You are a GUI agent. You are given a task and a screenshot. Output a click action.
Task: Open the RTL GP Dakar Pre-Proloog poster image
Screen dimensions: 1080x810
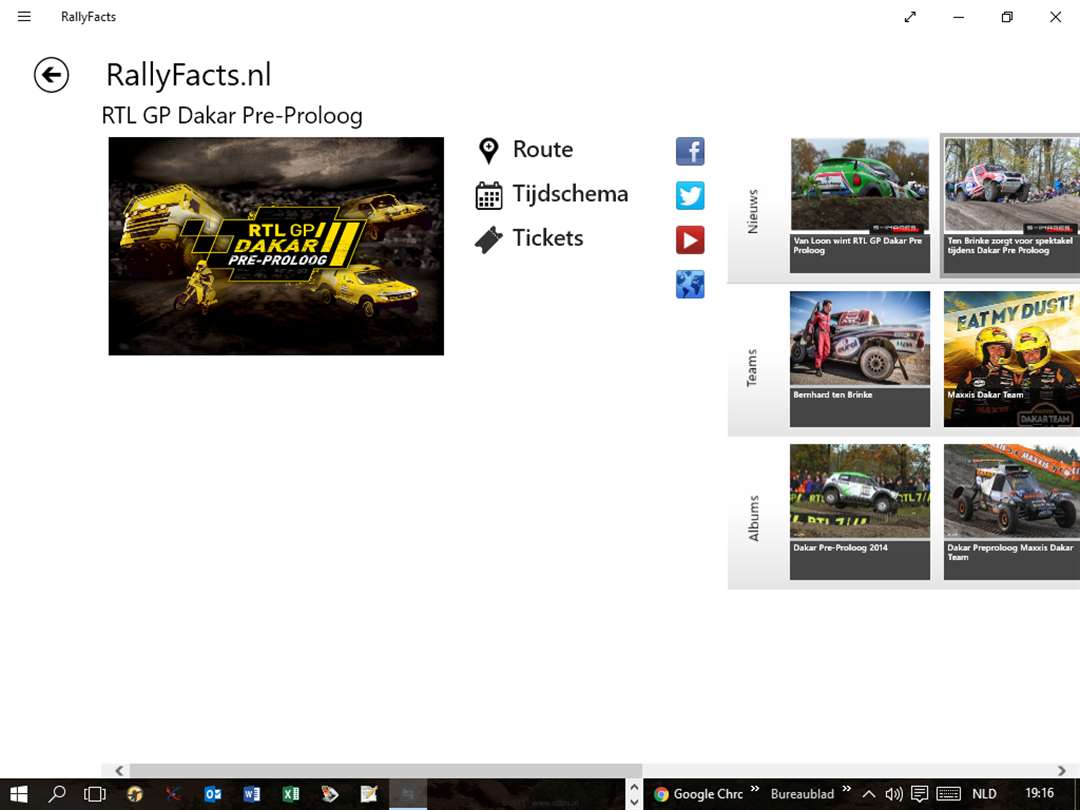[x=276, y=246]
